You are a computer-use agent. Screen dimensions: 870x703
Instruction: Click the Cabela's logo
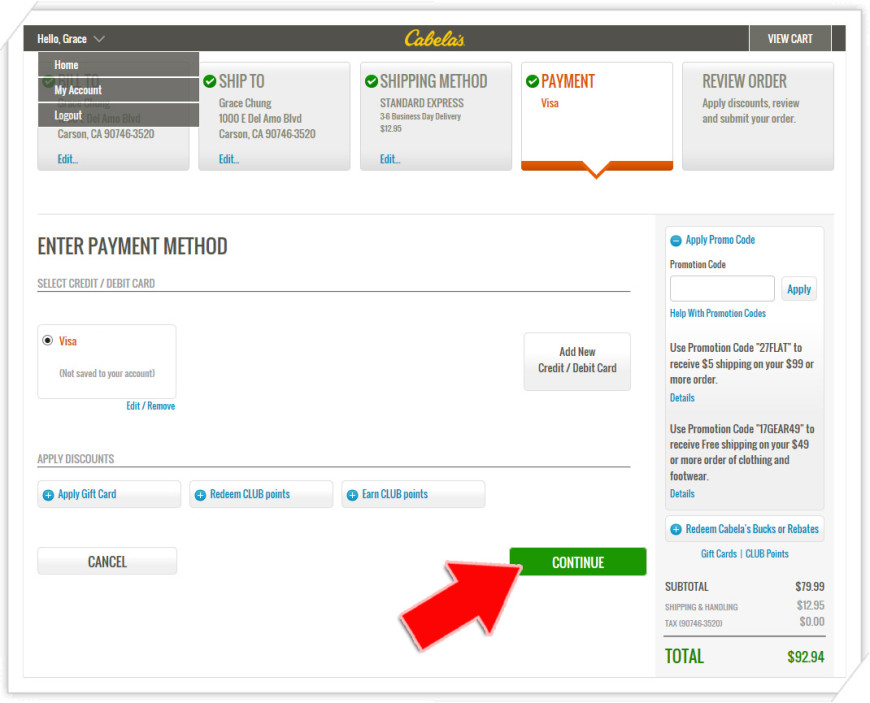click(x=434, y=38)
